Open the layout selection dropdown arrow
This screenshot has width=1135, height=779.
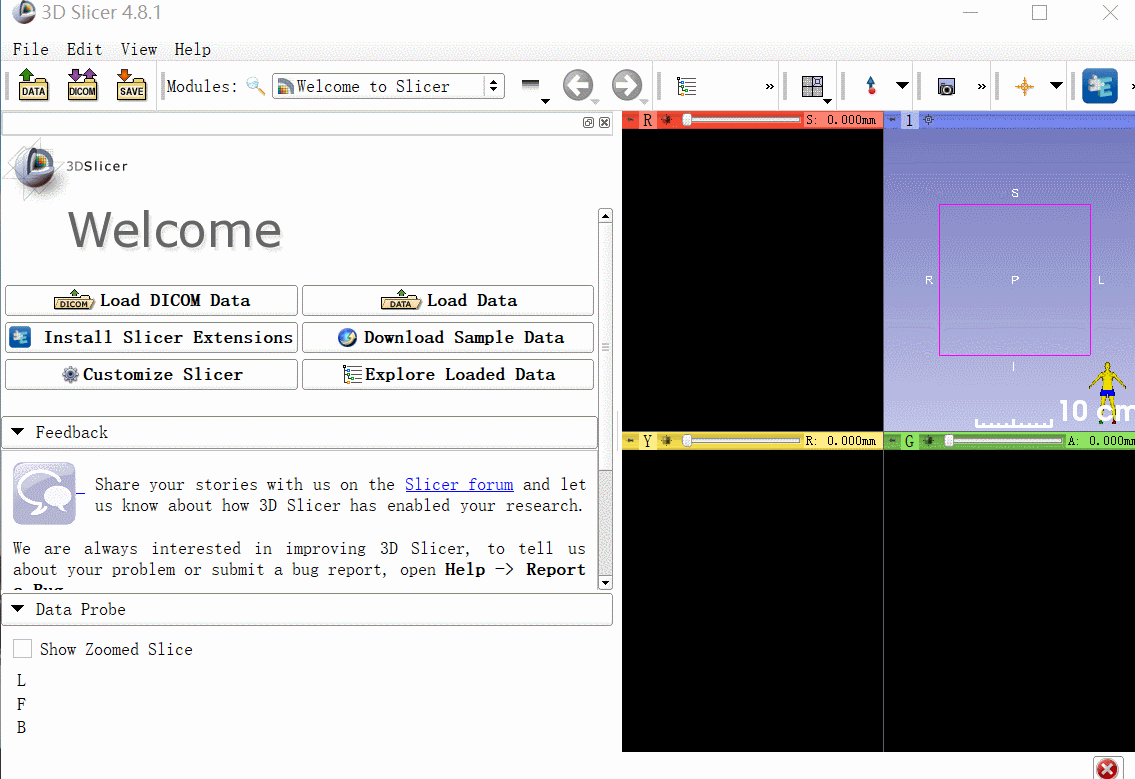[827, 99]
